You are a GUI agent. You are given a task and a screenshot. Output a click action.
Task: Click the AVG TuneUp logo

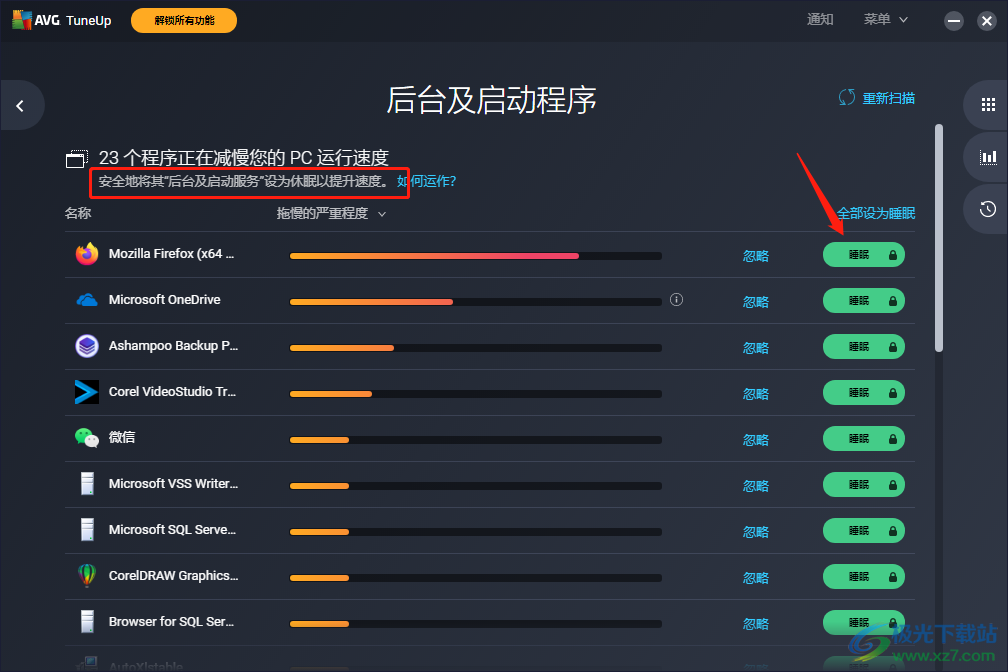(62, 20)
